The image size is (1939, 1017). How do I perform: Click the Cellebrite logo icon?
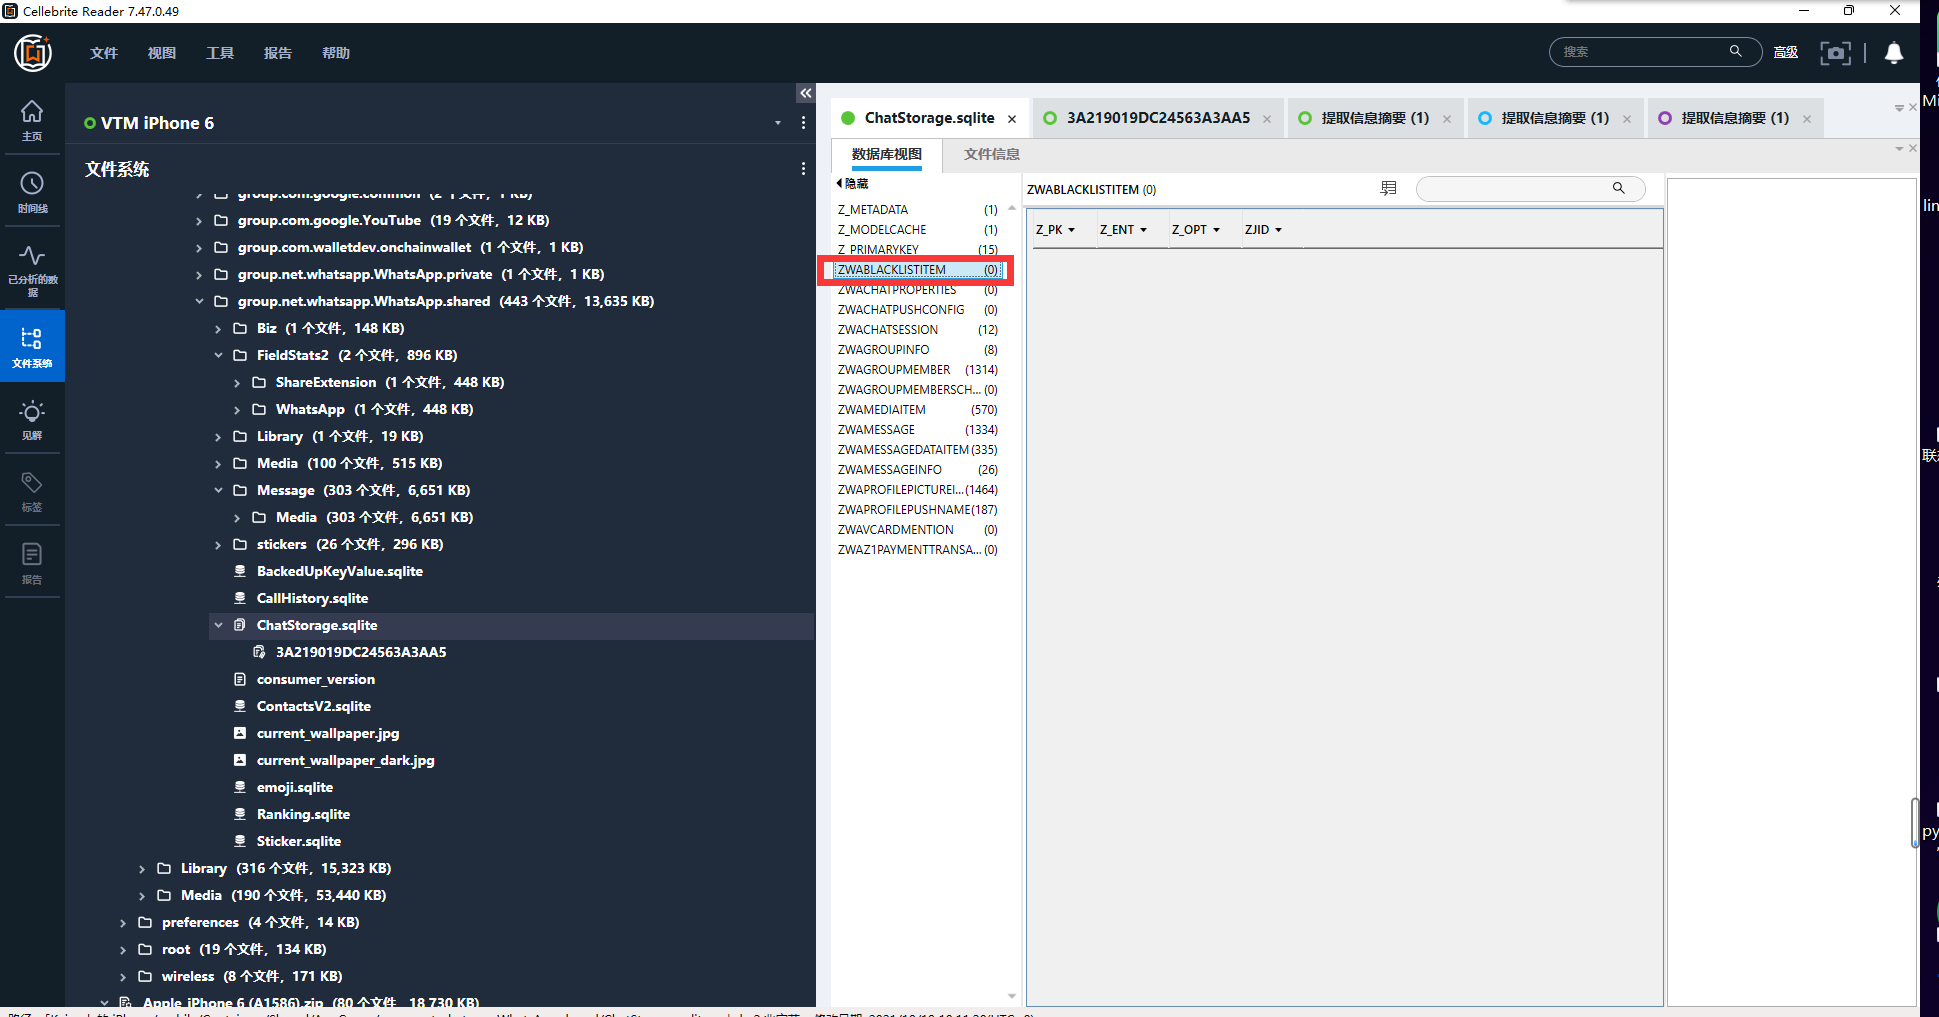click(33, 53)
